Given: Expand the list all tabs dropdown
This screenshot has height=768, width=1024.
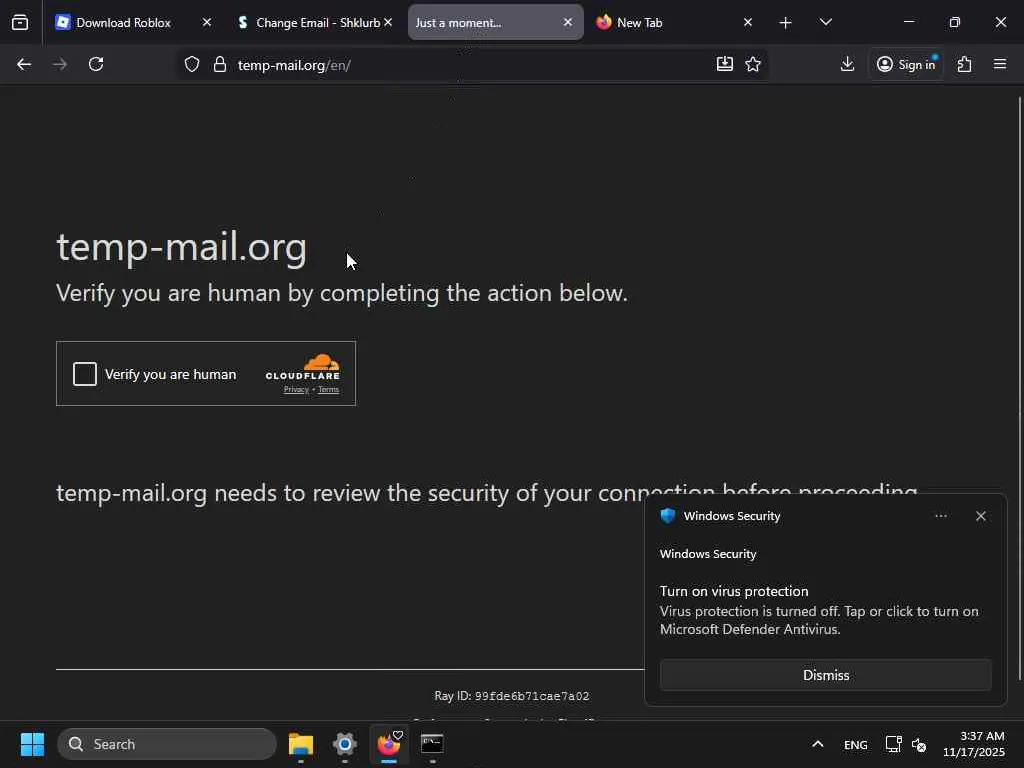Looking at the screenshot, I should (x=825, y=23).
